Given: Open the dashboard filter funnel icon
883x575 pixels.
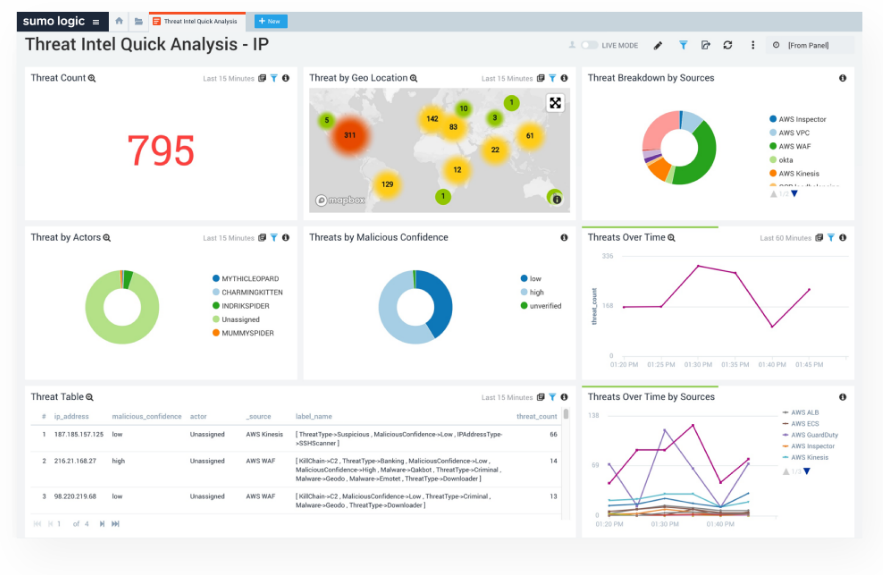Looking at the screenshot, I should [x=683, y=45].
